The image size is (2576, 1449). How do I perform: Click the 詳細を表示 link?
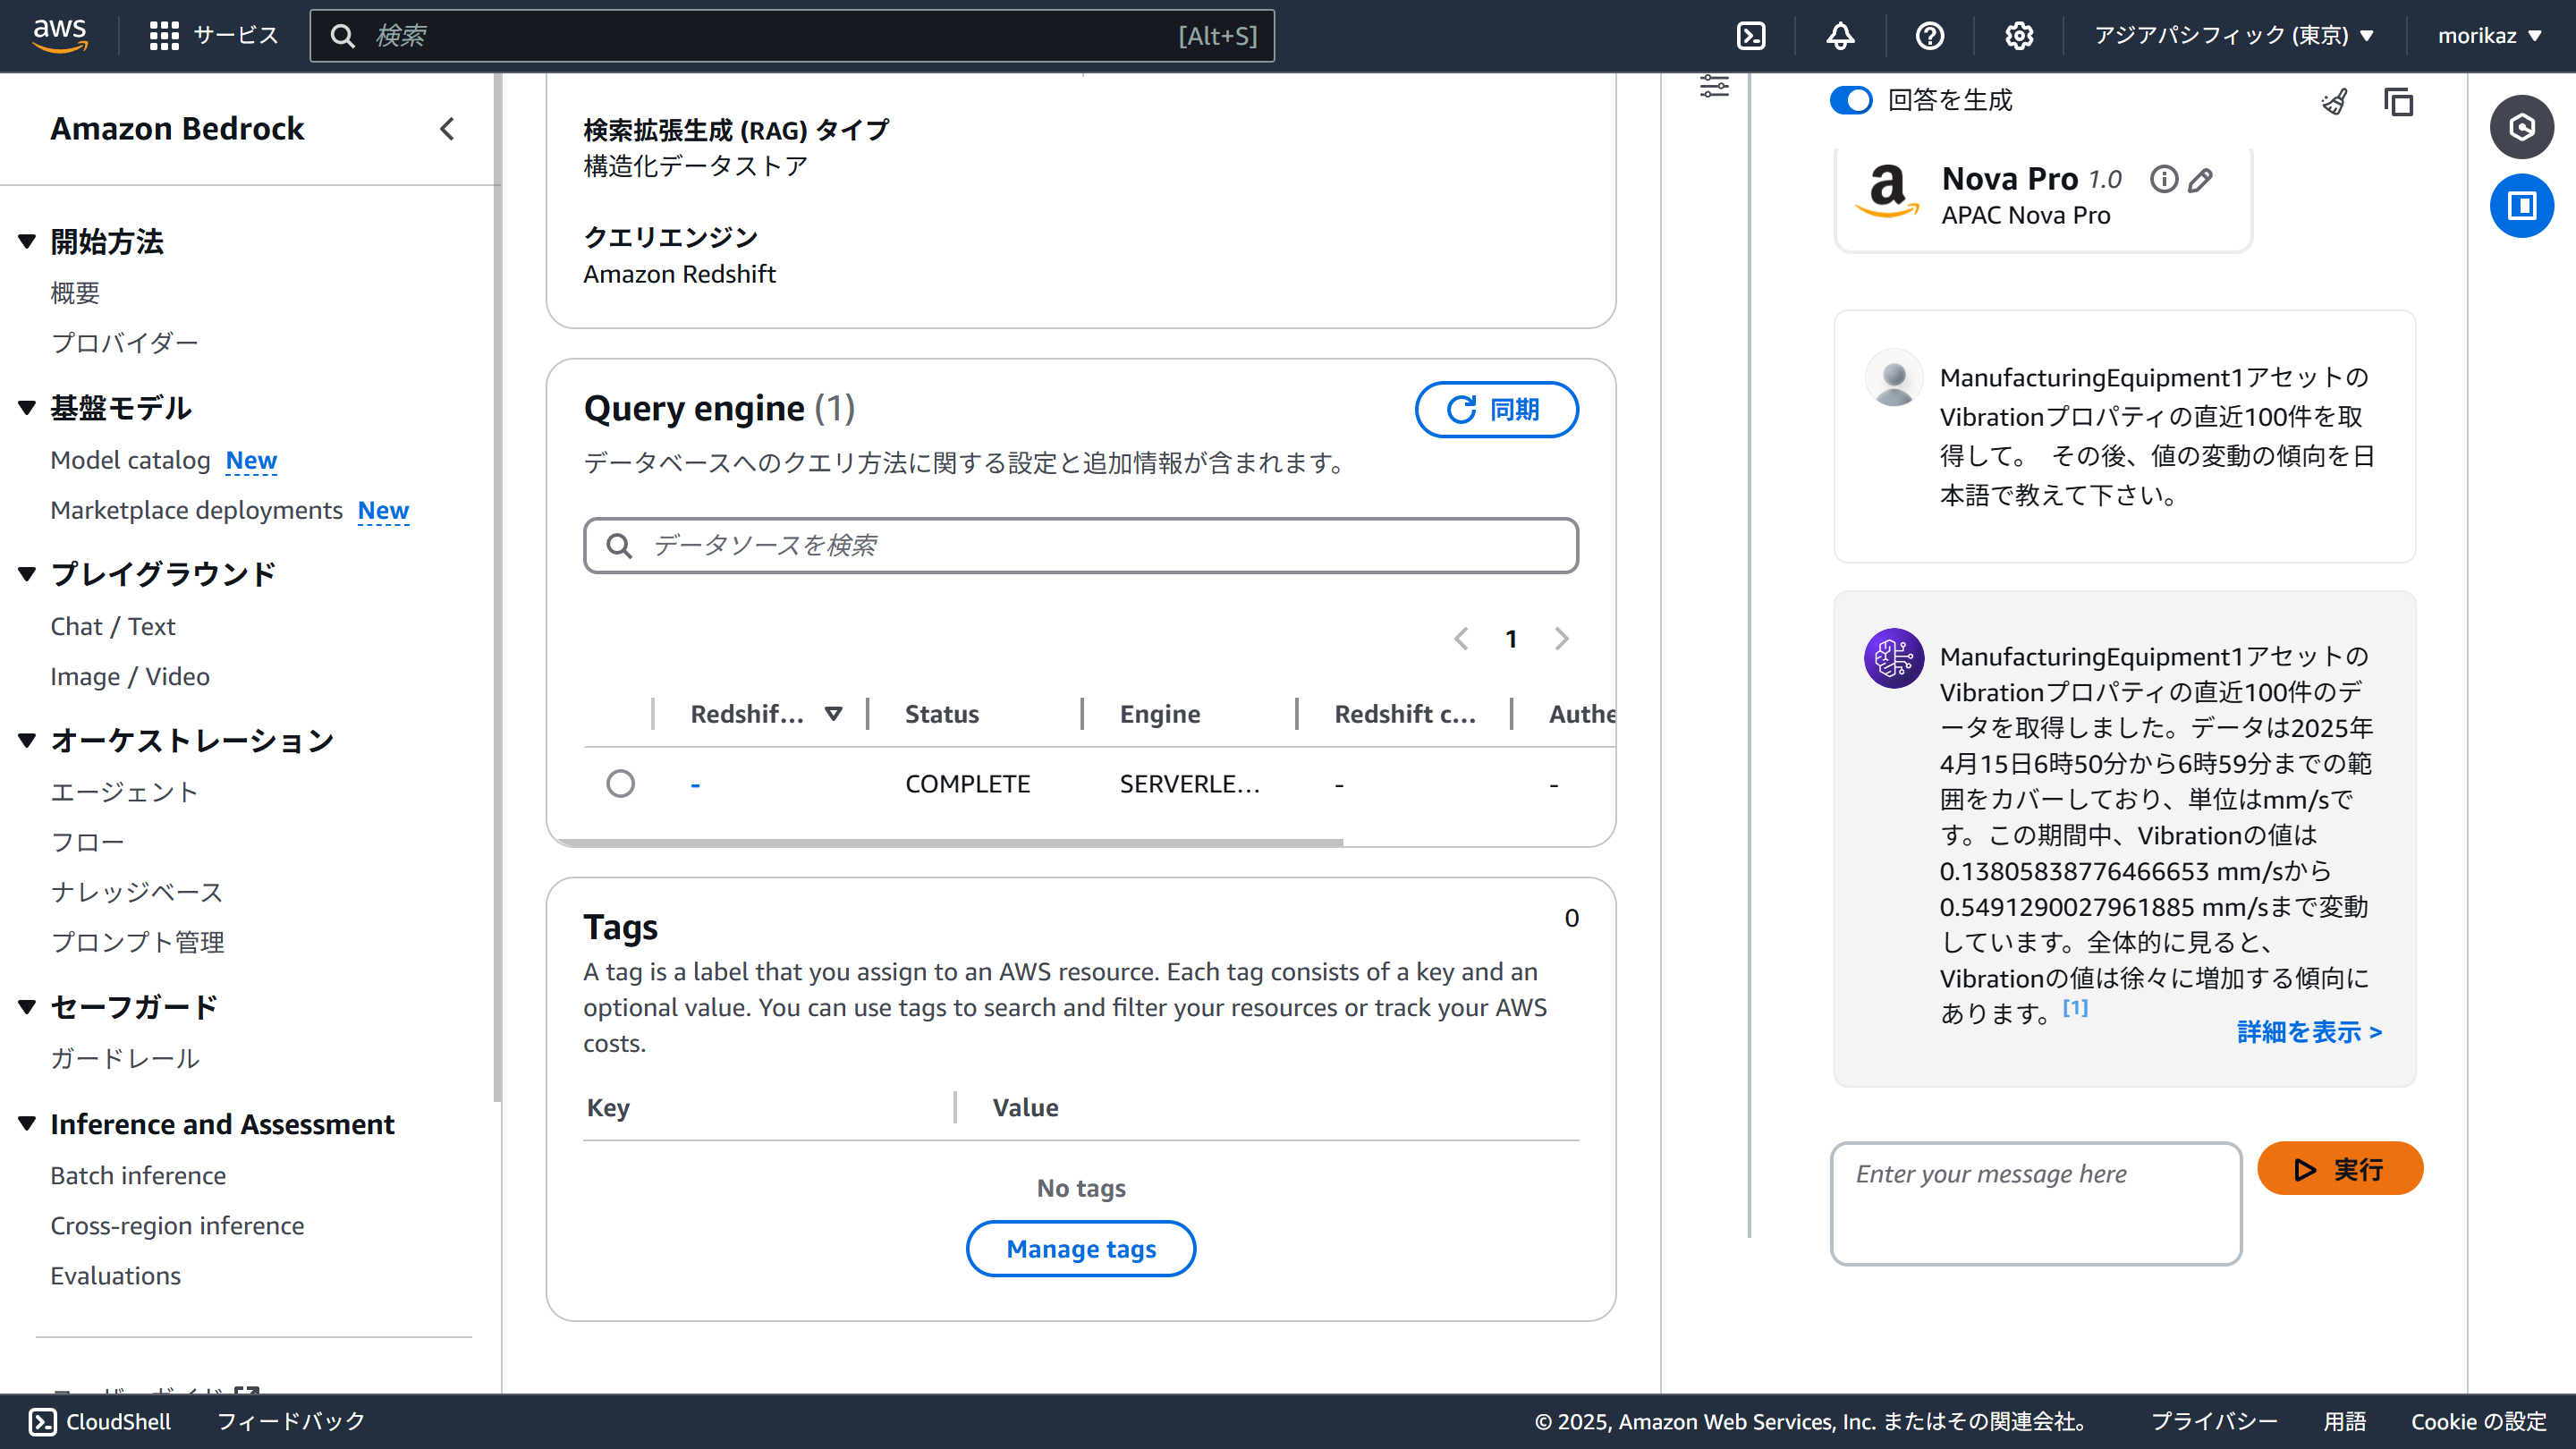[2308, 1031]
